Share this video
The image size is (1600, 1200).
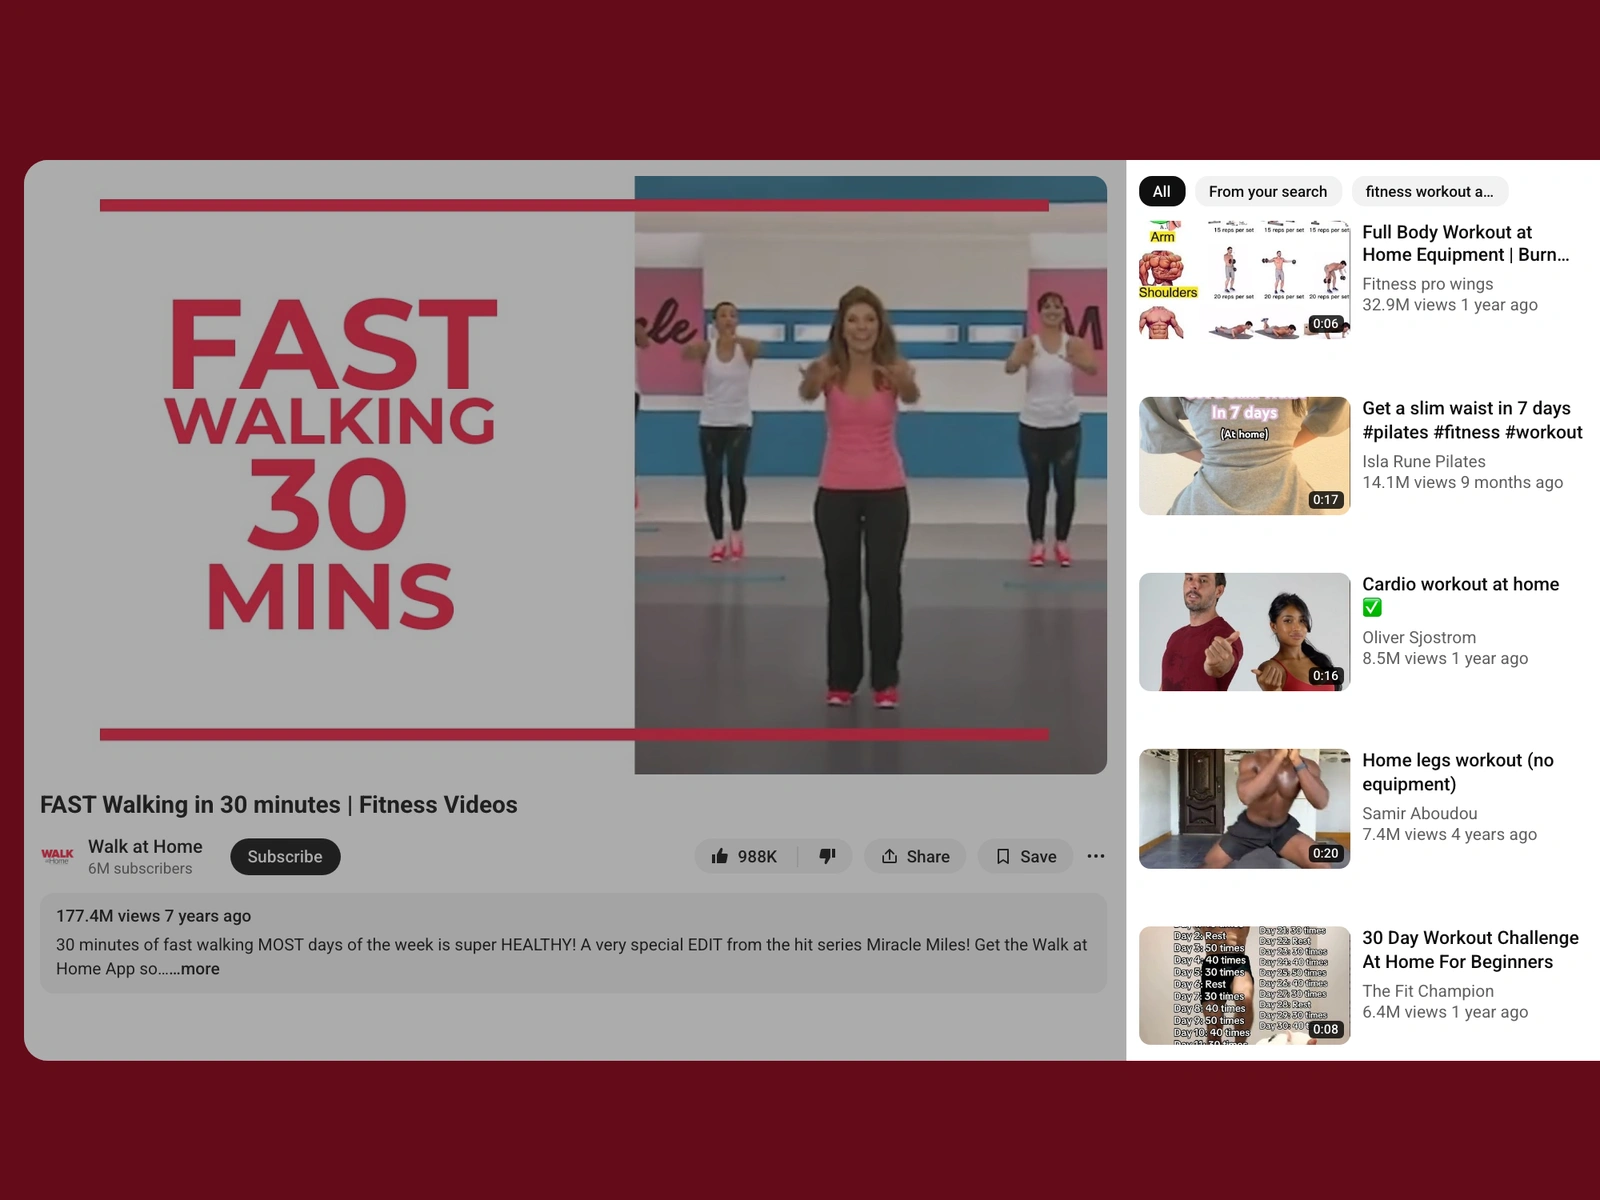click(x=915, y=856)
